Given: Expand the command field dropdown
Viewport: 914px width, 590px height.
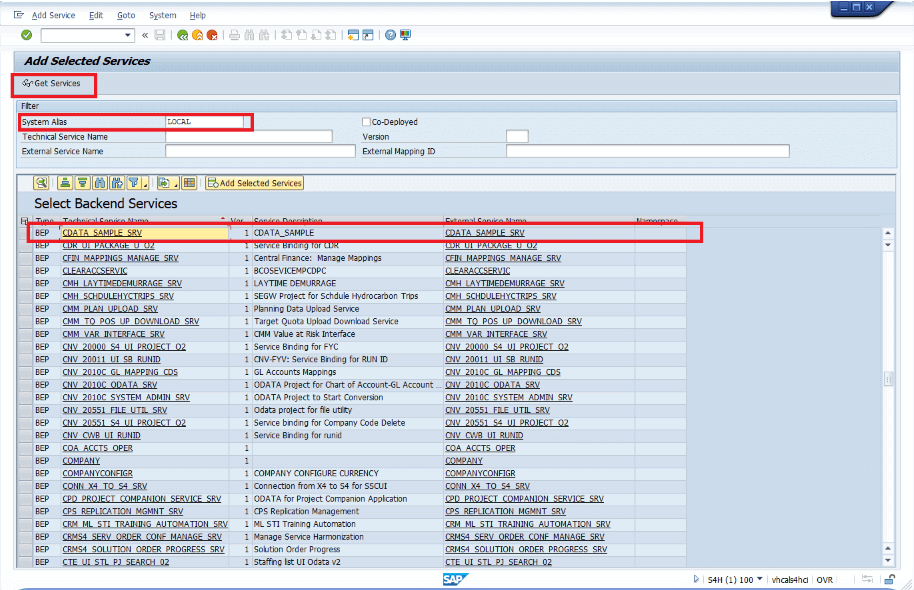Looking at the screenshot, I should tap(128, 35).
